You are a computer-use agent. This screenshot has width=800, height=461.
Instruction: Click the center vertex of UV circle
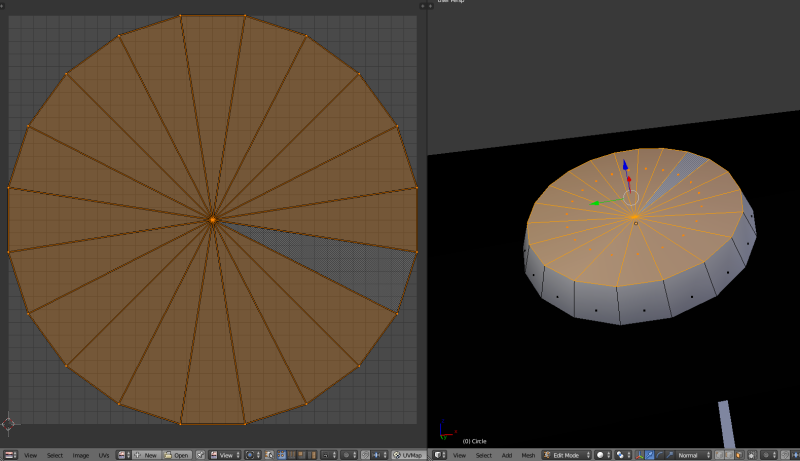pos(212,219)
